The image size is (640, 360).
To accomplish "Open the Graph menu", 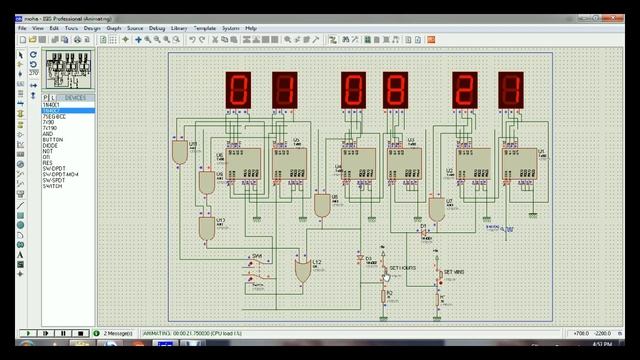I will [x=113, y=28].
